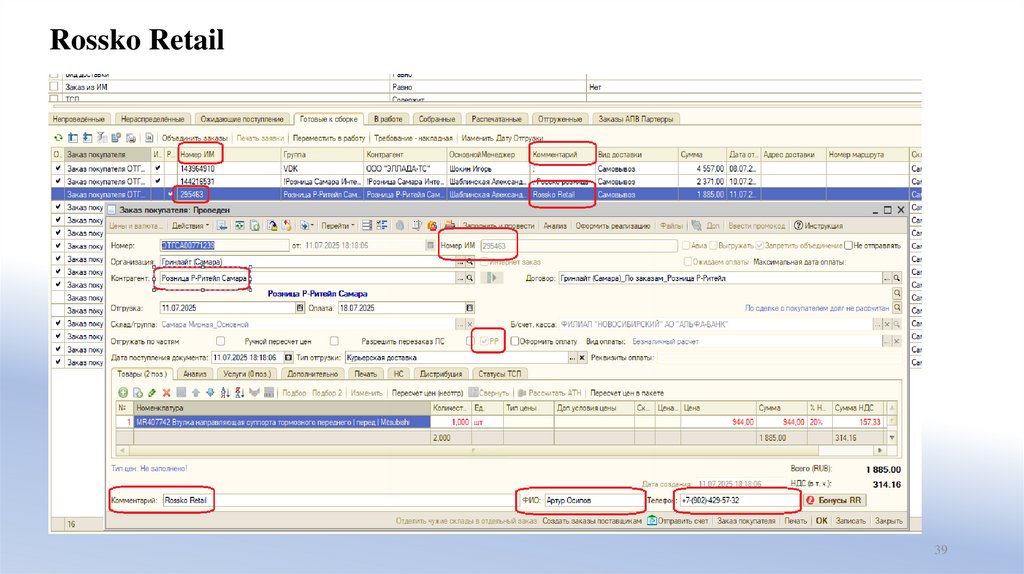
Task: Click the calendar icon next to the Отгрузка date
Action: pos(300,308)
